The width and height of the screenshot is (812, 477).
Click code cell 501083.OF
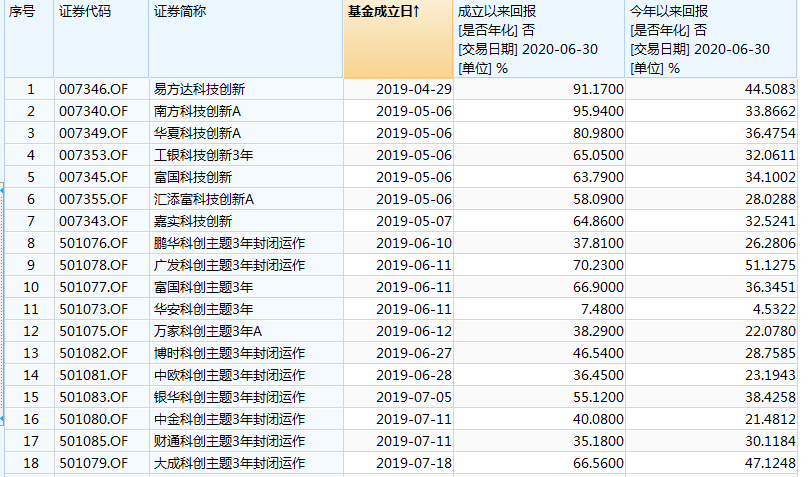point(93,397)
